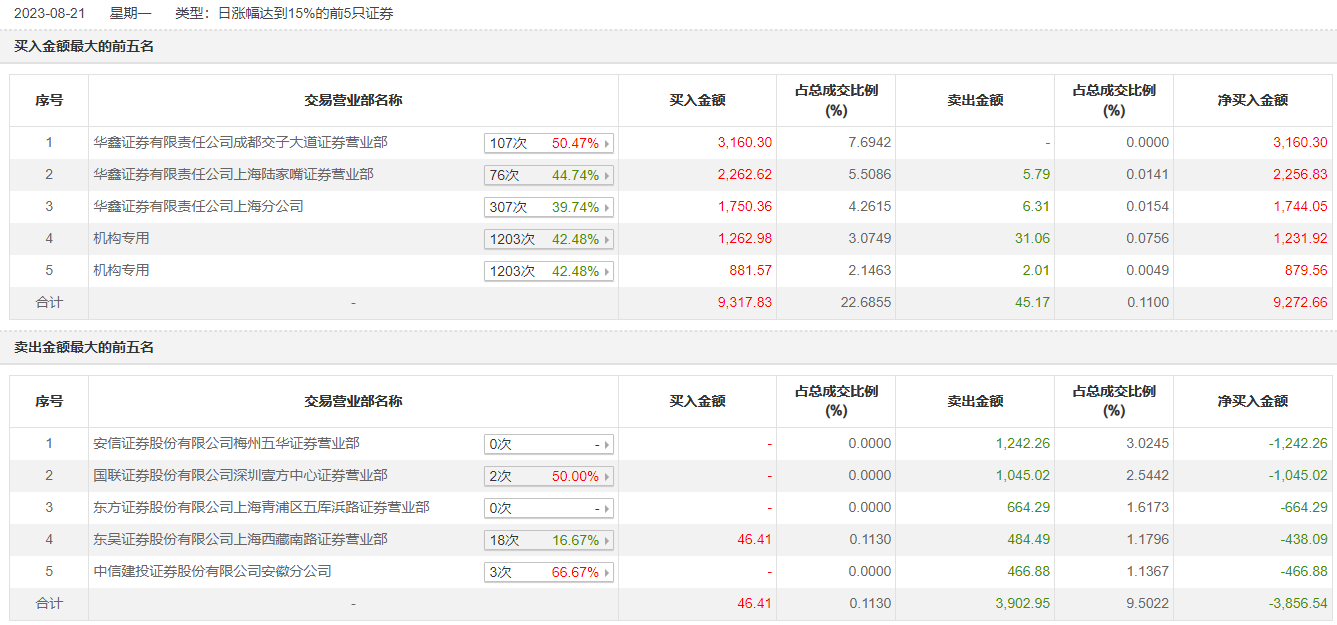1337x625 pixels.
Task: Open 东吴证券上海西藏南路证券营业部 link
Action: (241, 539)
